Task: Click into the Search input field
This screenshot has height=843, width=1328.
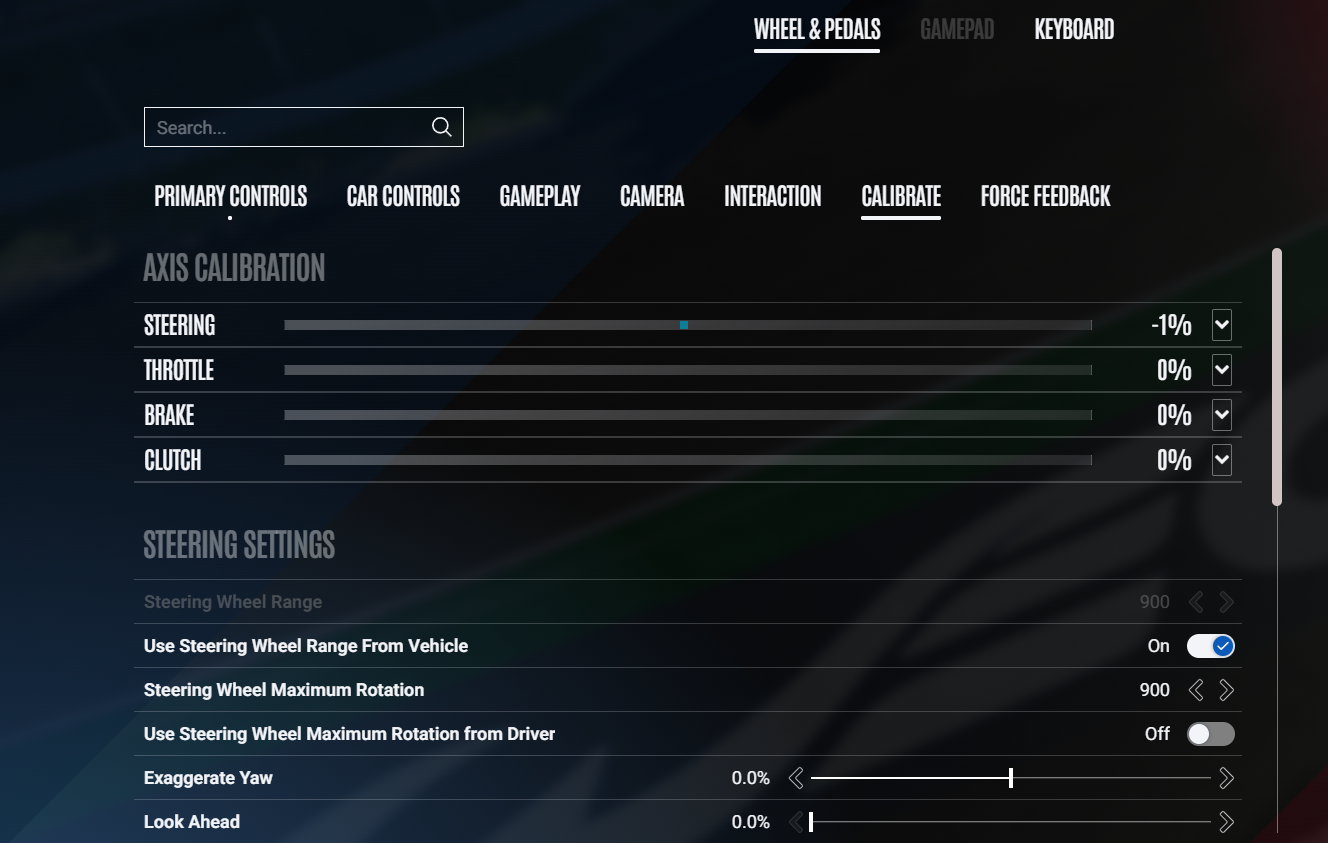Action: (285, 127)
